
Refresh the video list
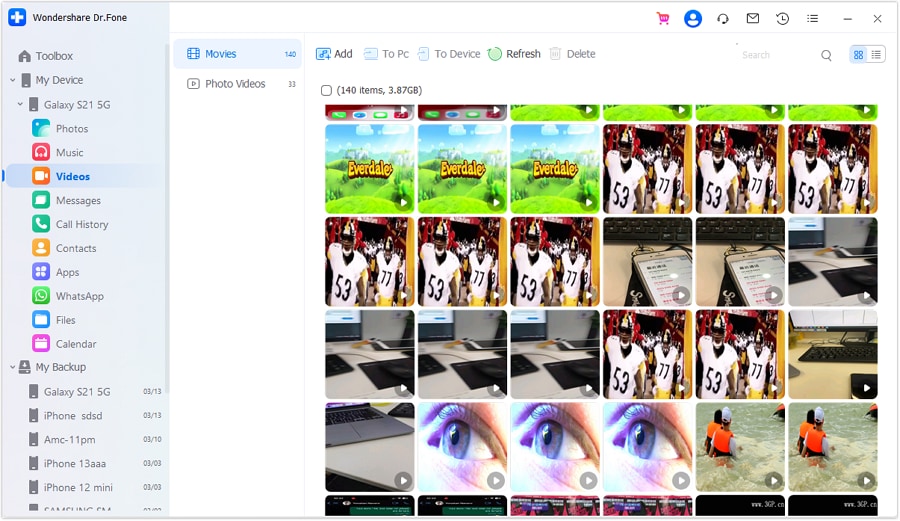pos(514,54)
